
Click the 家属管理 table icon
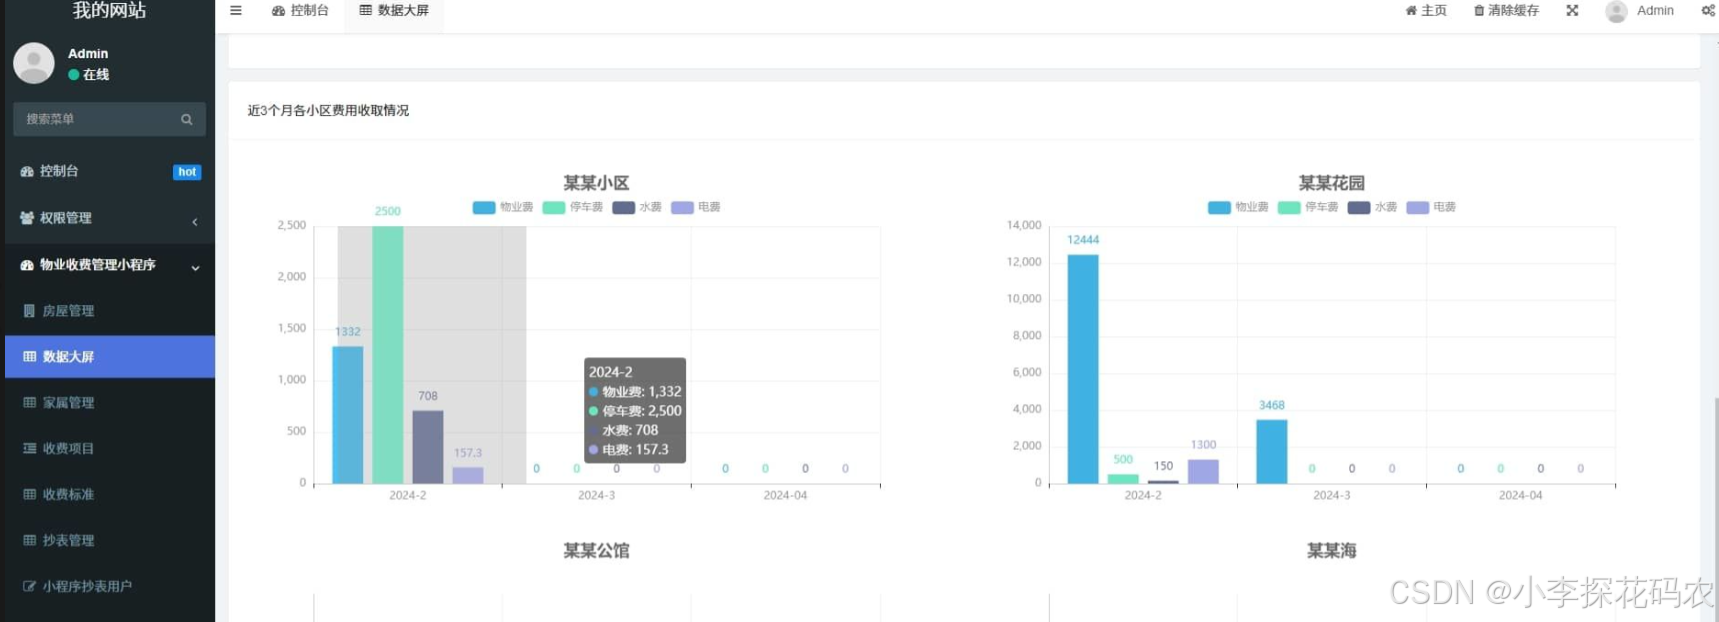(x=29, y=403)
